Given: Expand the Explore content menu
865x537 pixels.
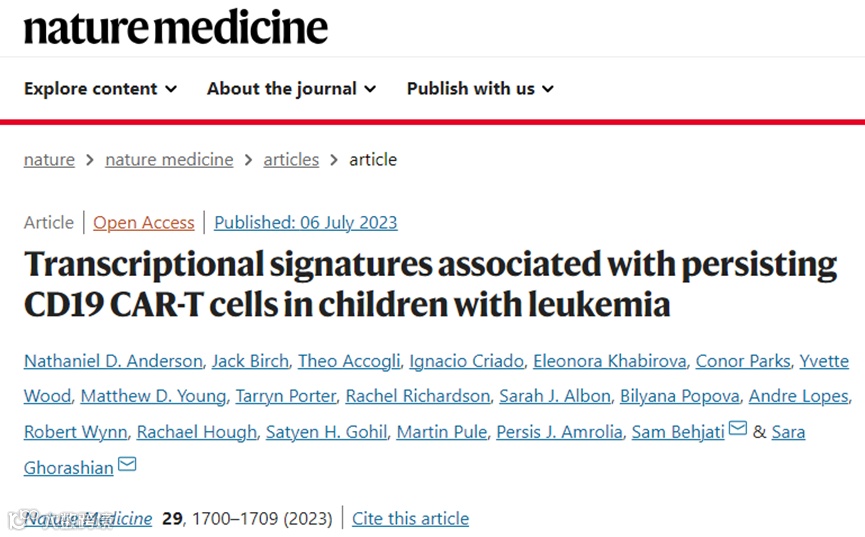Looking at the screenshot, I should 100,88.
